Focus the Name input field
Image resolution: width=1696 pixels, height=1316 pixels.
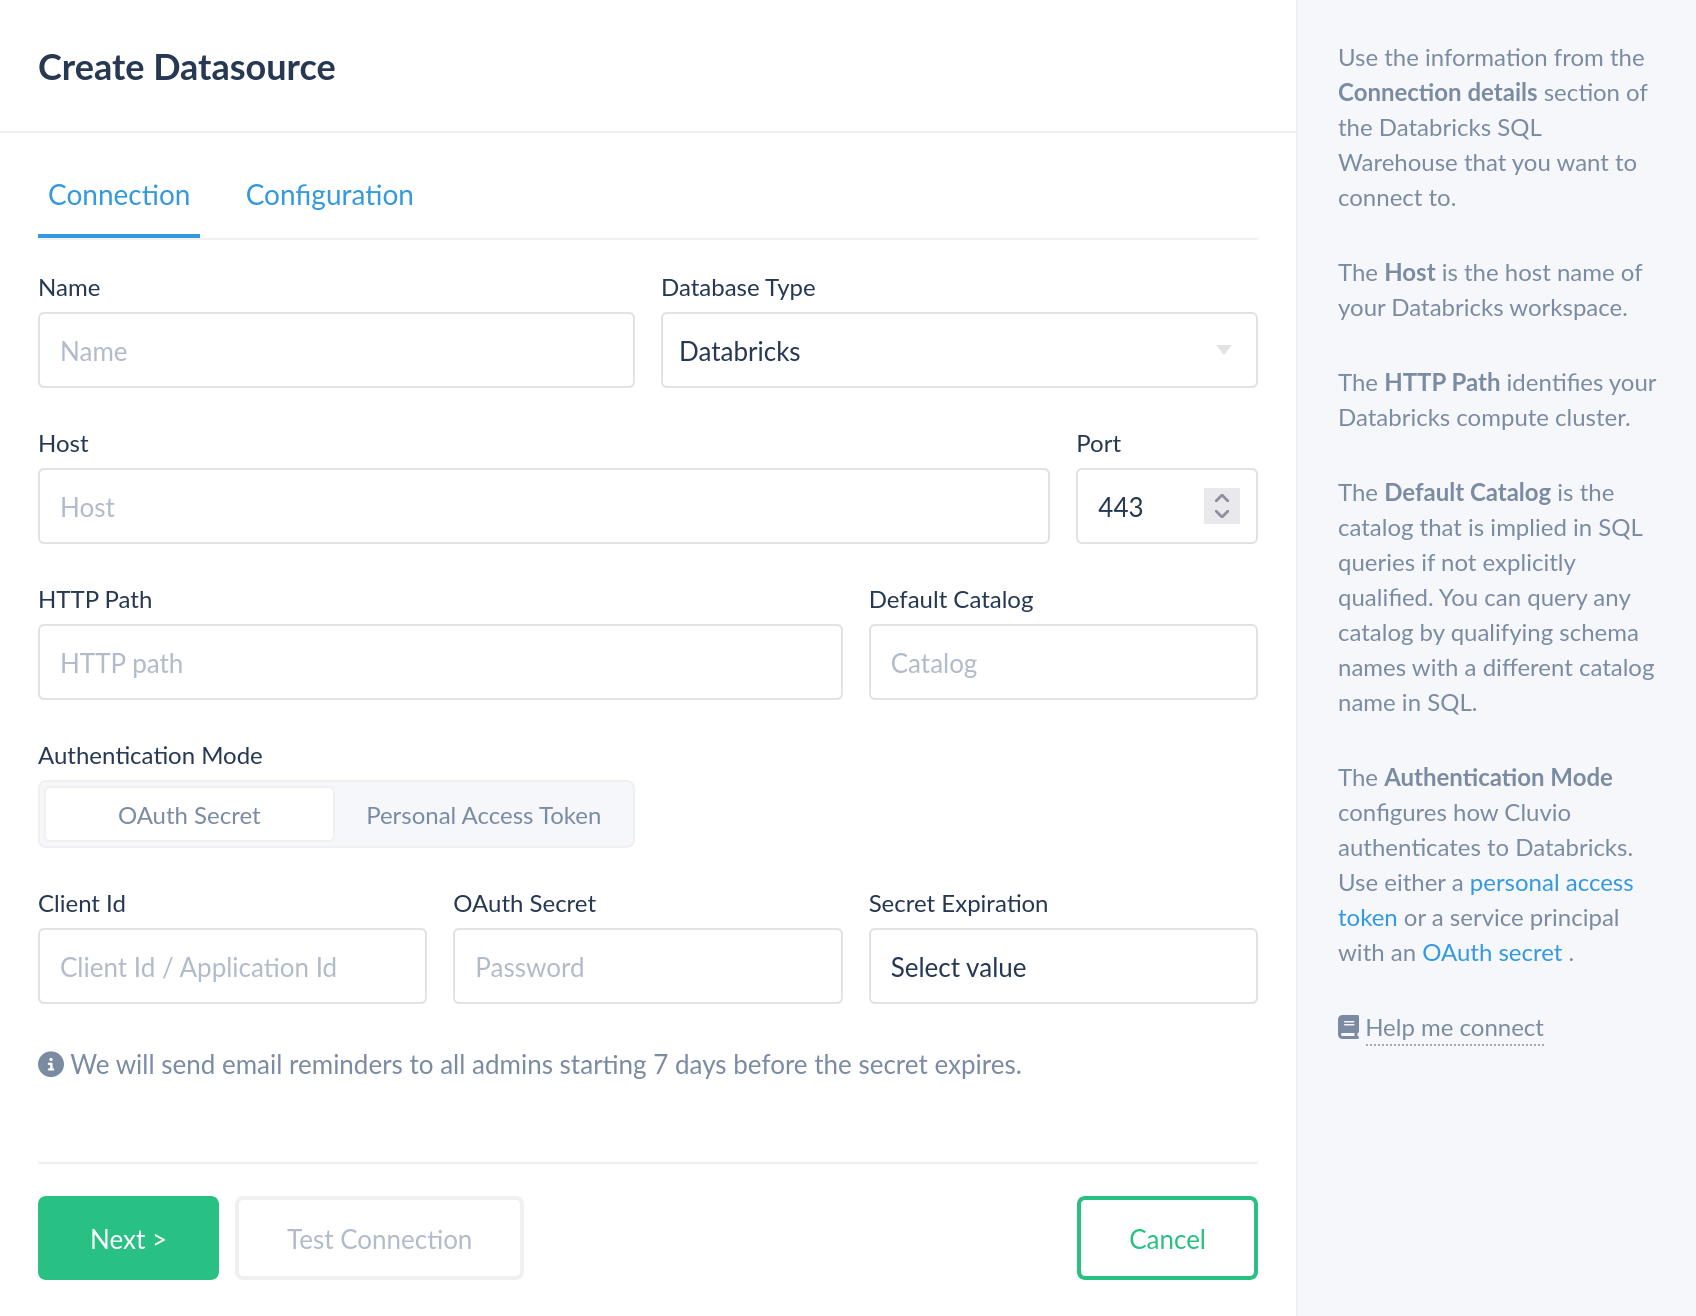(336, 350)
